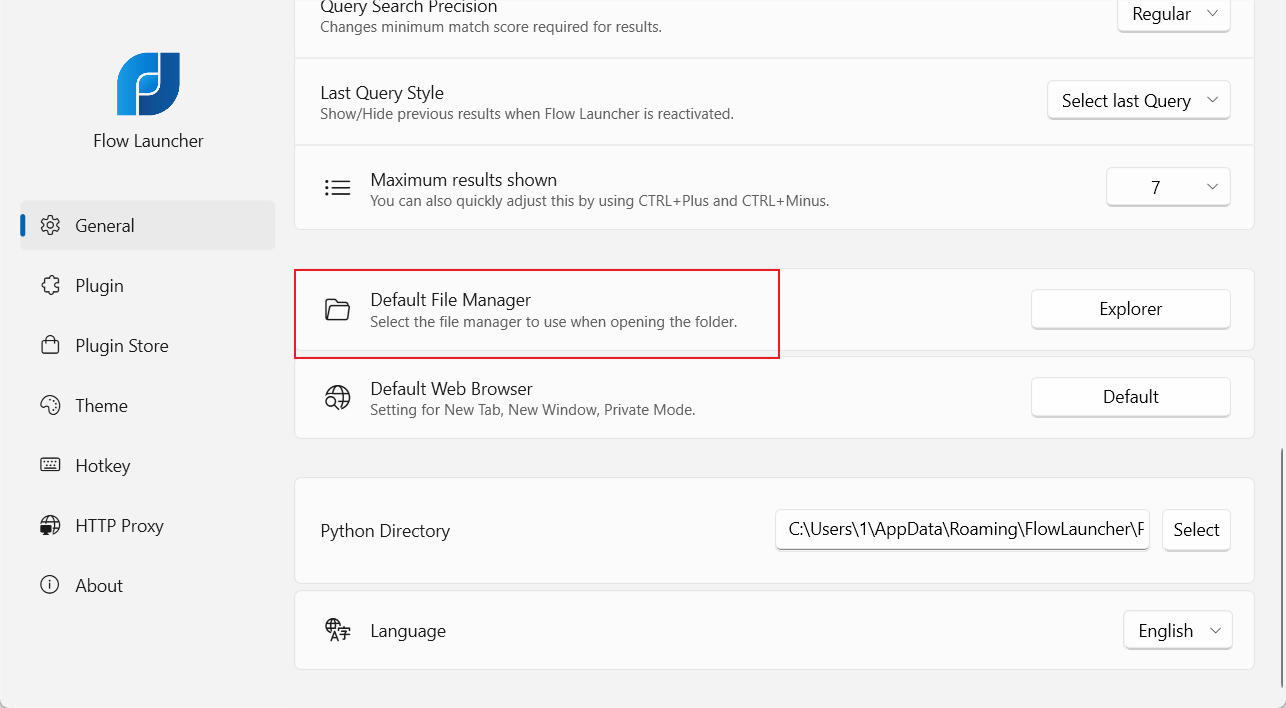Image resolution: width=1286 pixels, height=708 pixels.
Task: Click the folder icon beside Default File Manager
Action: click(x=337, y=308)
